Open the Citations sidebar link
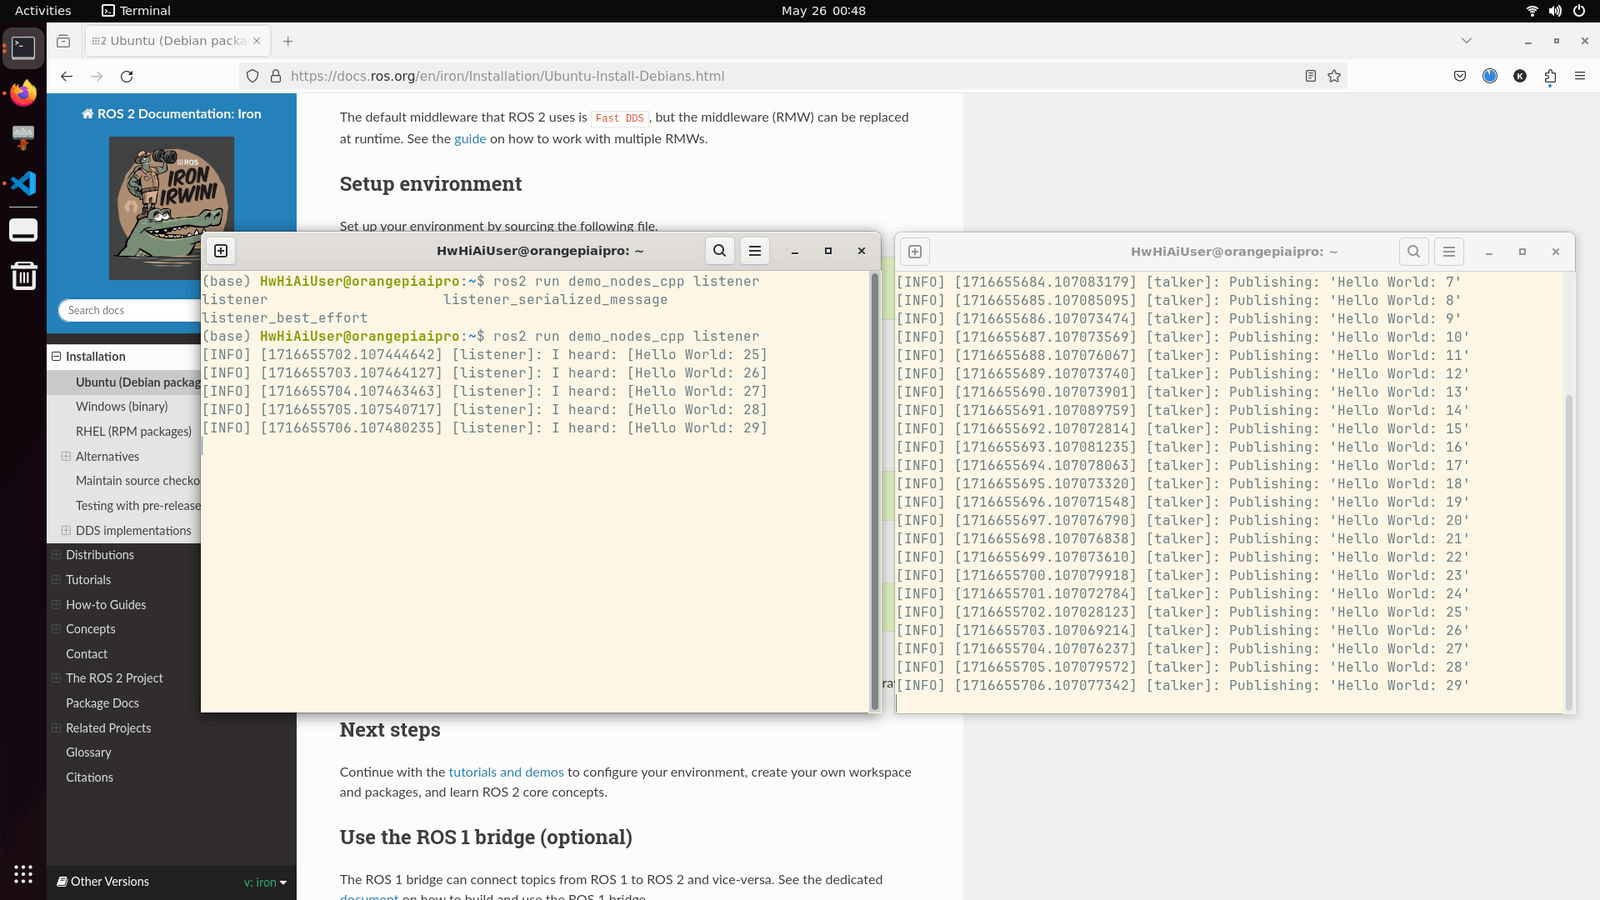 [x=90, y=777]
